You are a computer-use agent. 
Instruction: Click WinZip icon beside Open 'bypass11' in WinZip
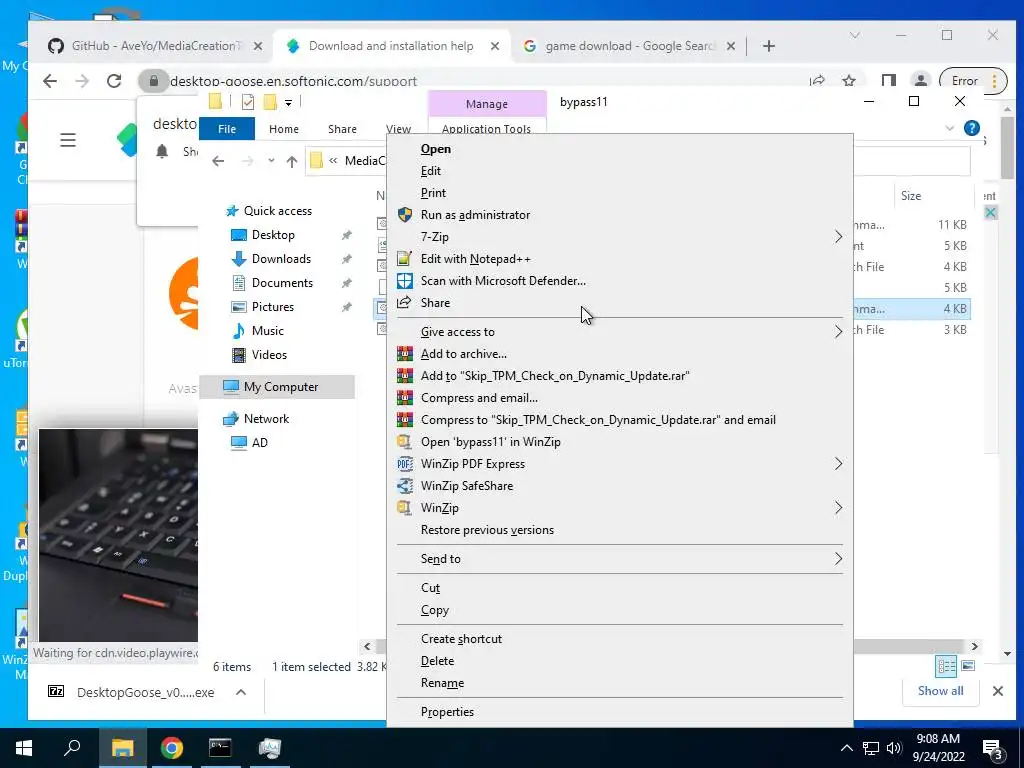[404, 442]
